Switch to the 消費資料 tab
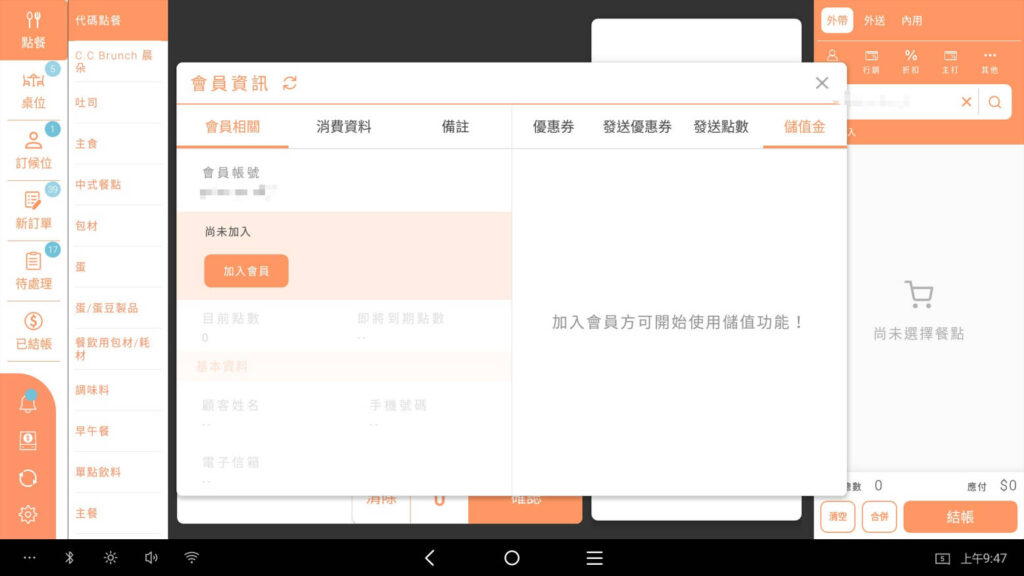This screenshot has width=1024, height=576. point(343,127)
